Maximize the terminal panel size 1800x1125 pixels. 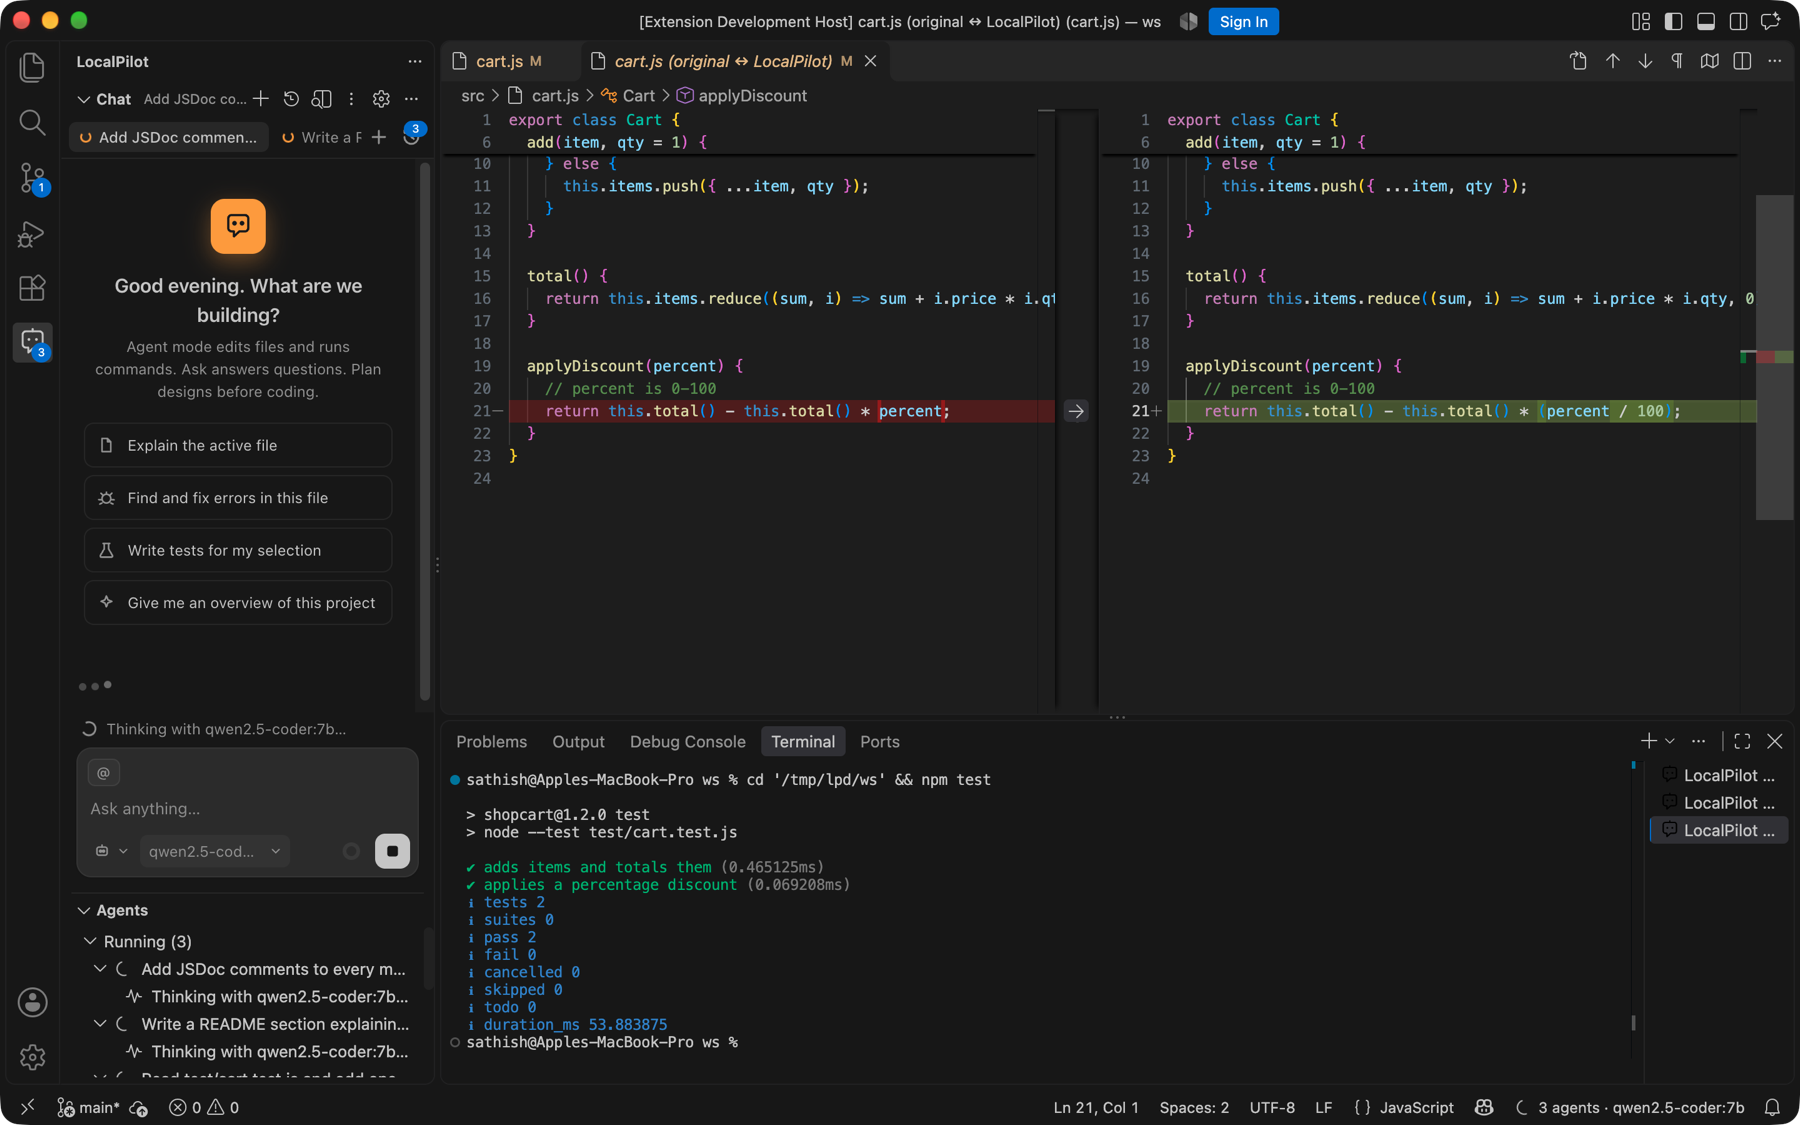click(x=1742, y=741)
